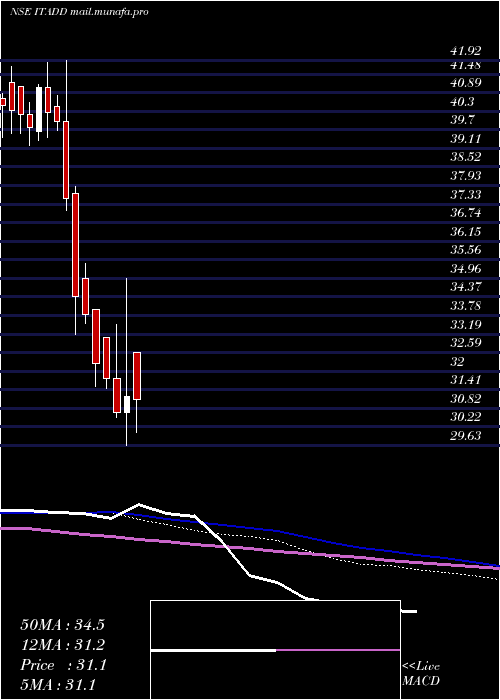Click the 41.92 price axis label
This screenshot has width=500, height=700.
tap(466, 51)
